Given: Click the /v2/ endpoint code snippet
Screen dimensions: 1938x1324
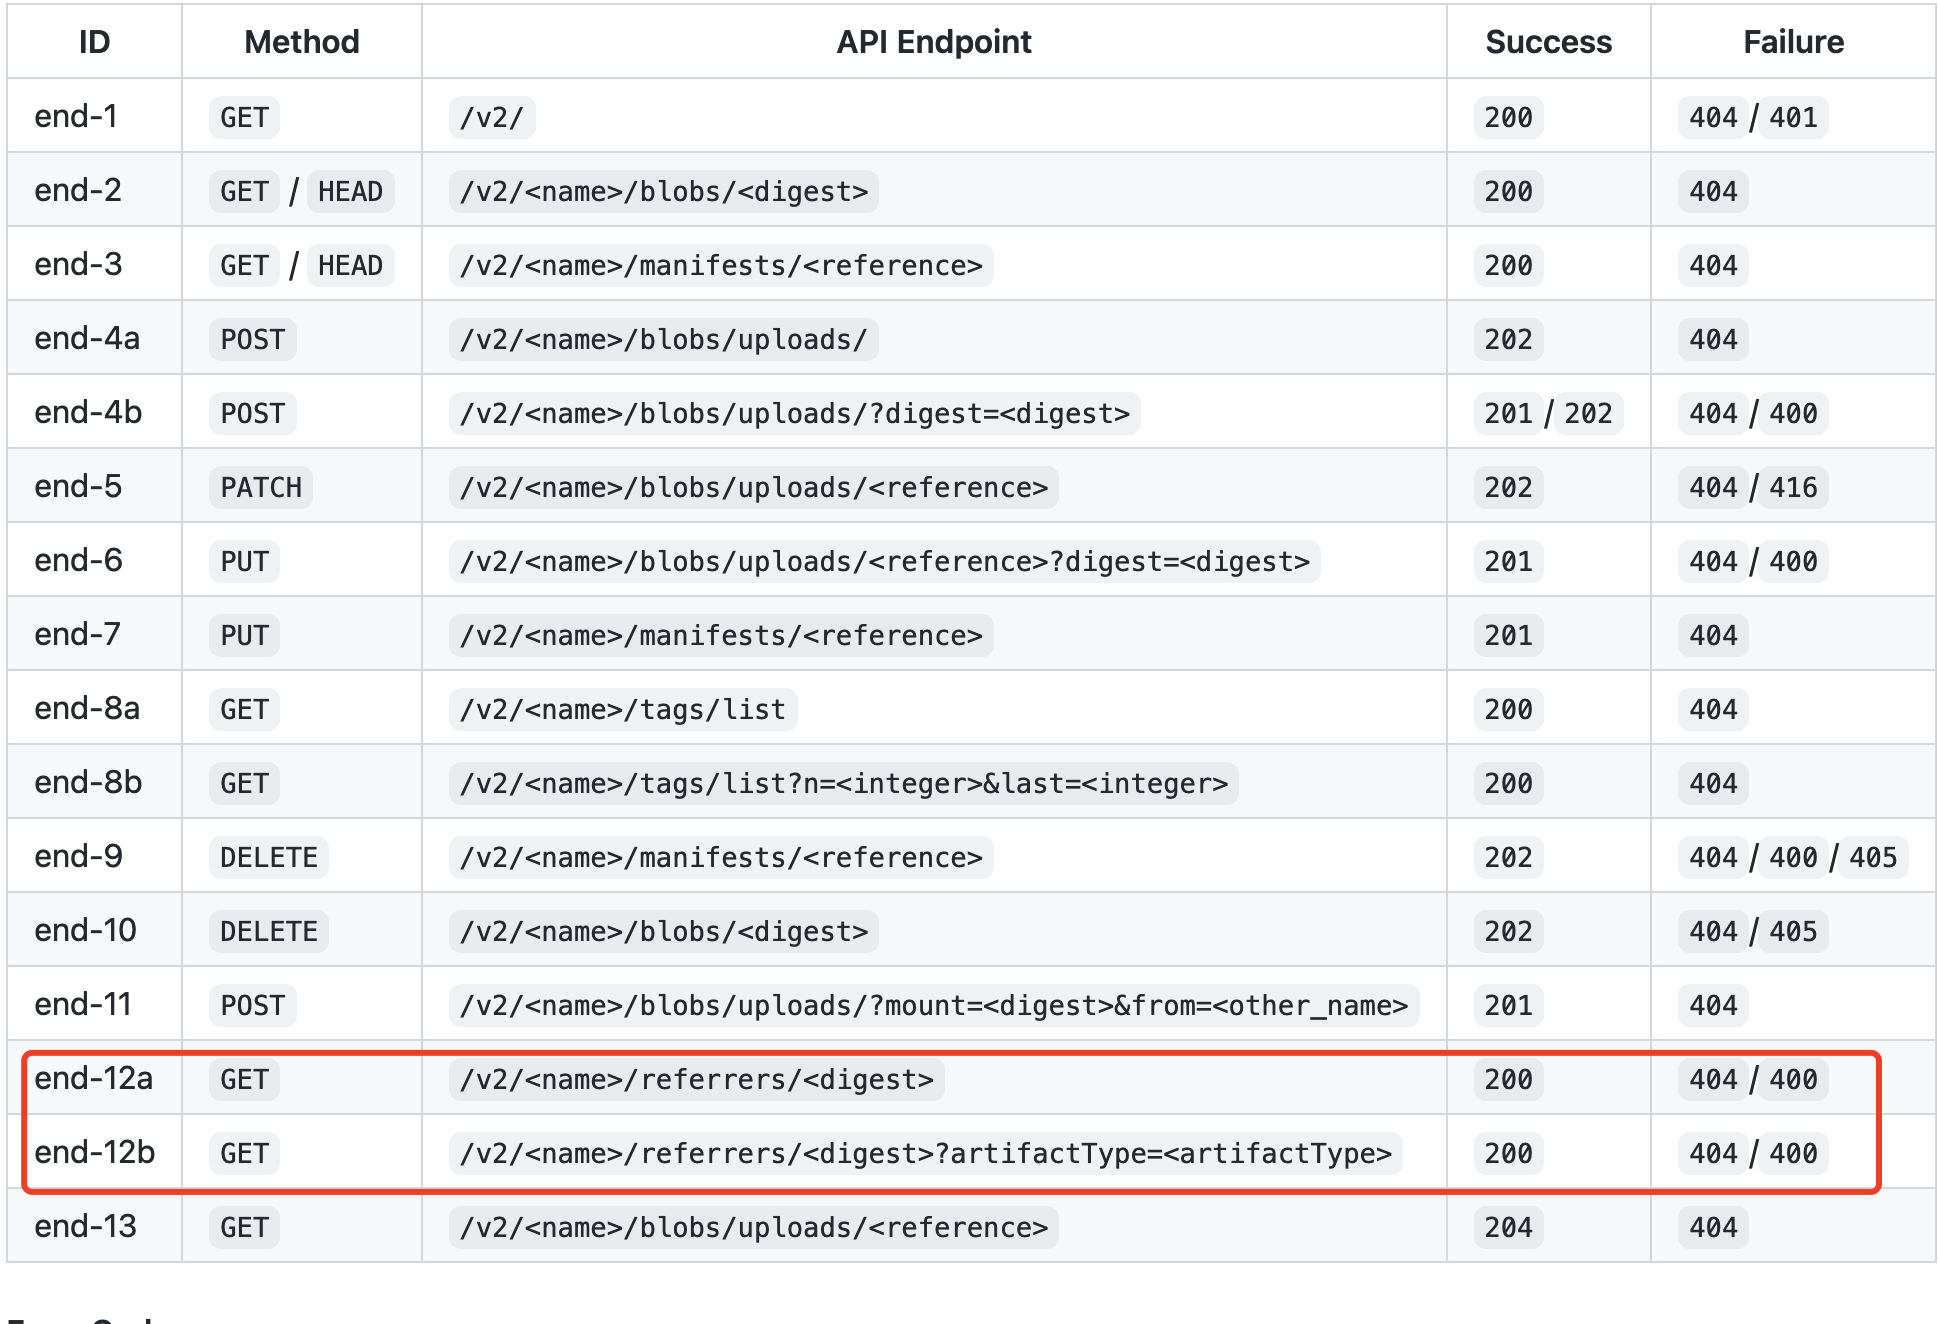Looking at the screenshot, I should [x=491, y=117].
